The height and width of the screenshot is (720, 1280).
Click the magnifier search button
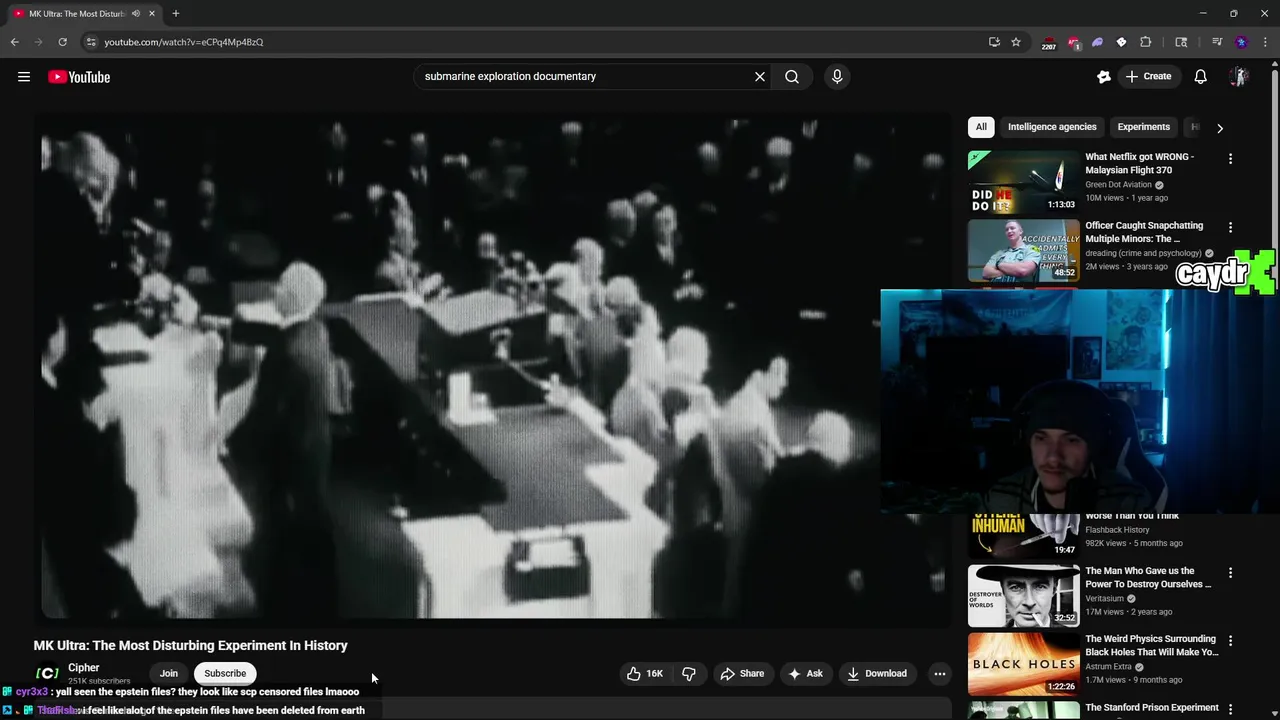coord(792,76)
